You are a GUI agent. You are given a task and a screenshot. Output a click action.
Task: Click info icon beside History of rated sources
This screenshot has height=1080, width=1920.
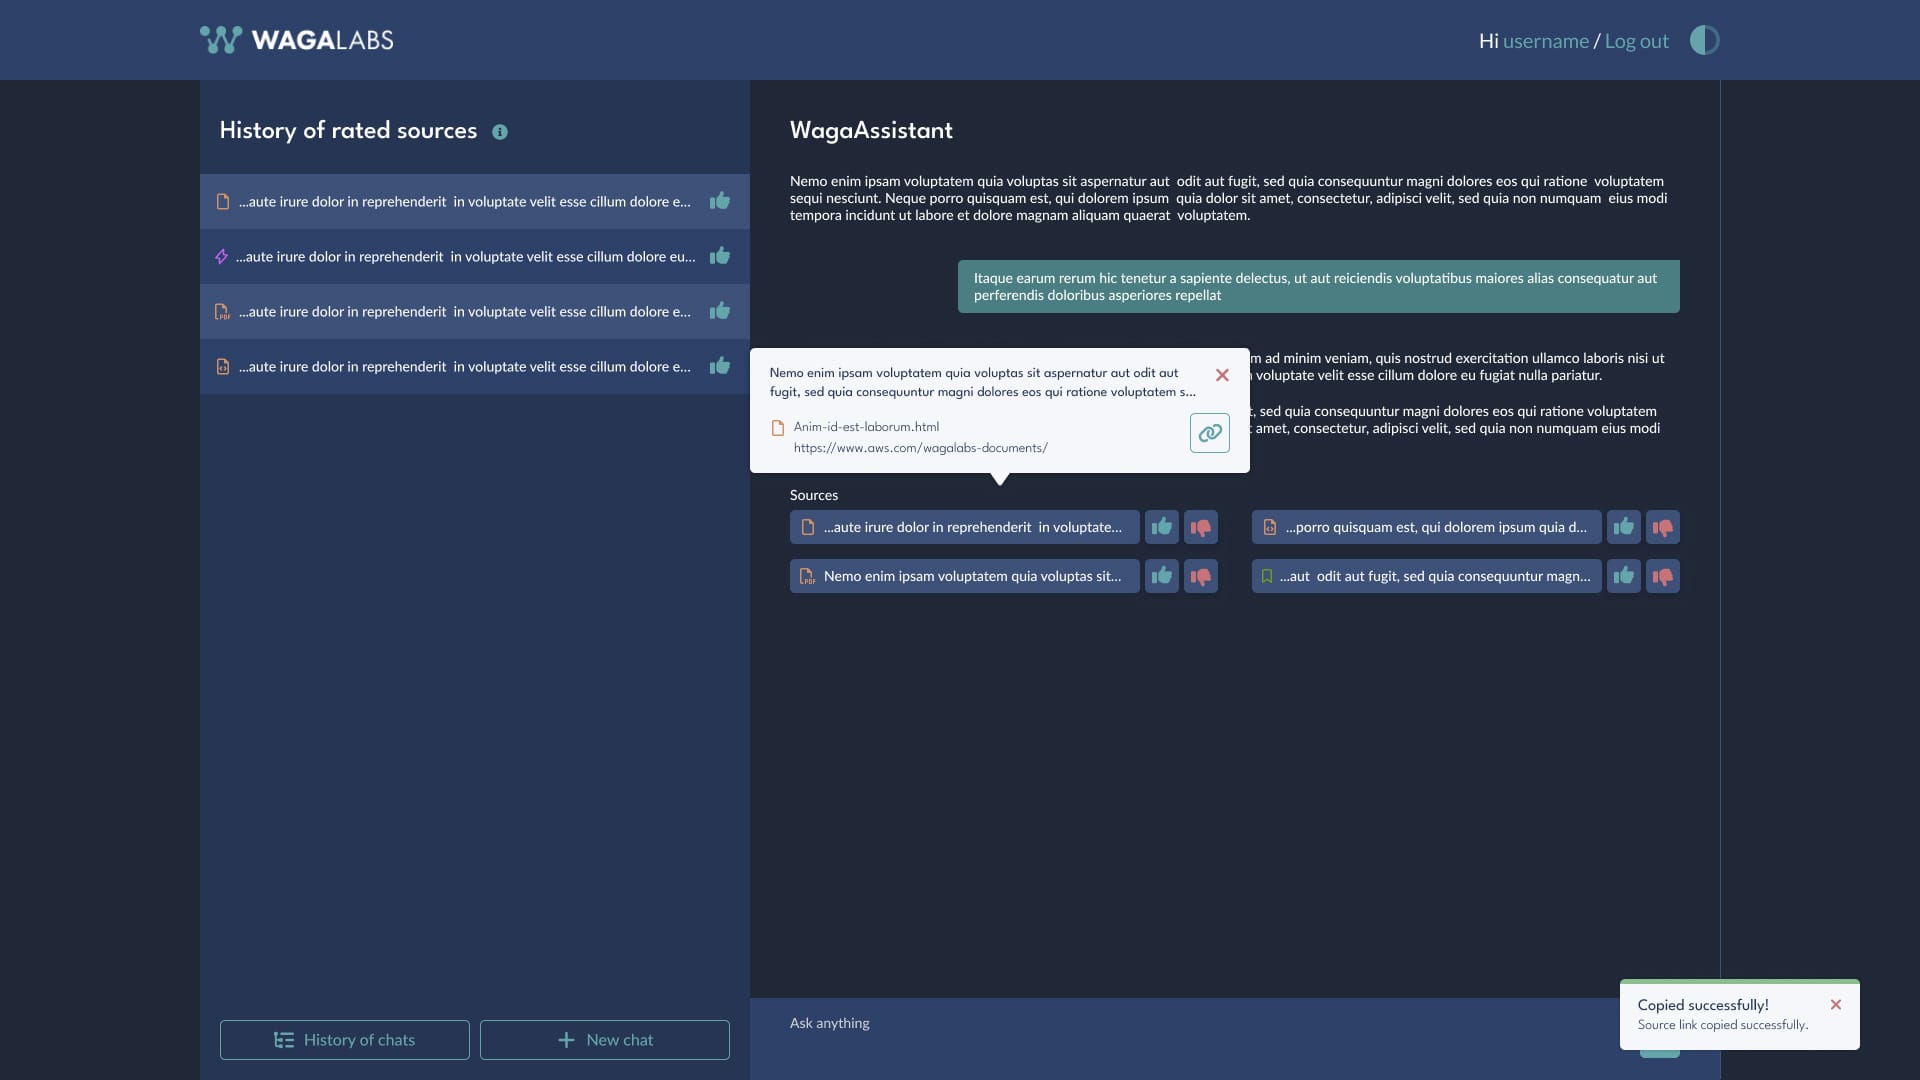click(500, 132)
